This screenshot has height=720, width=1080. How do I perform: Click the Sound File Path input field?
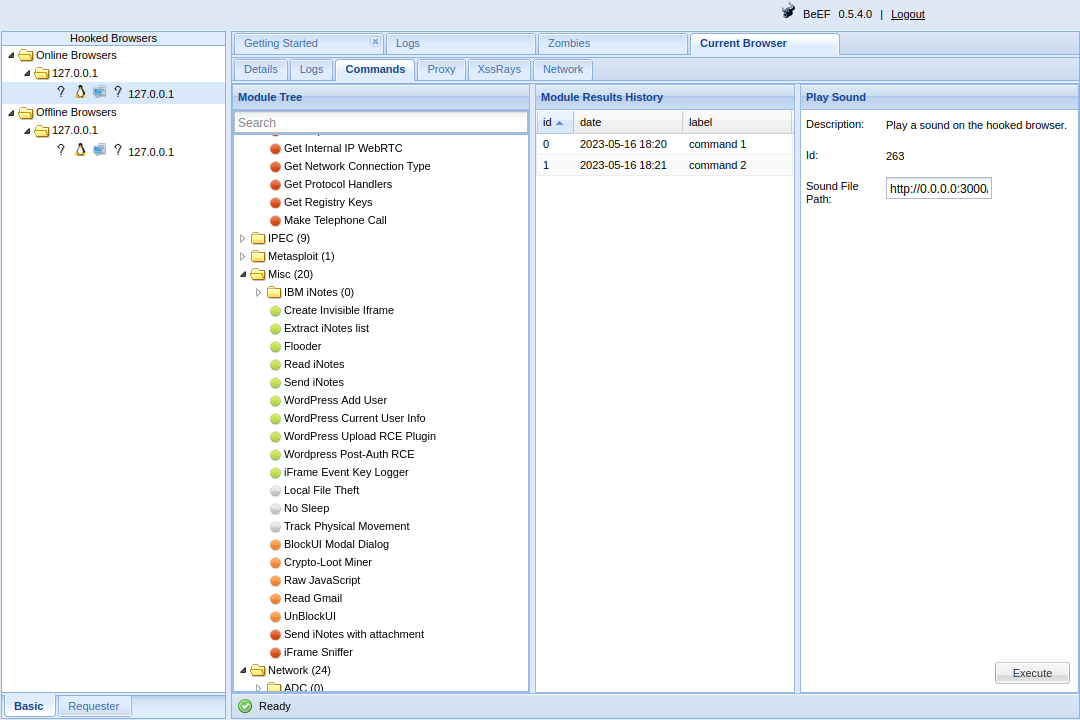tap(938, 189)
